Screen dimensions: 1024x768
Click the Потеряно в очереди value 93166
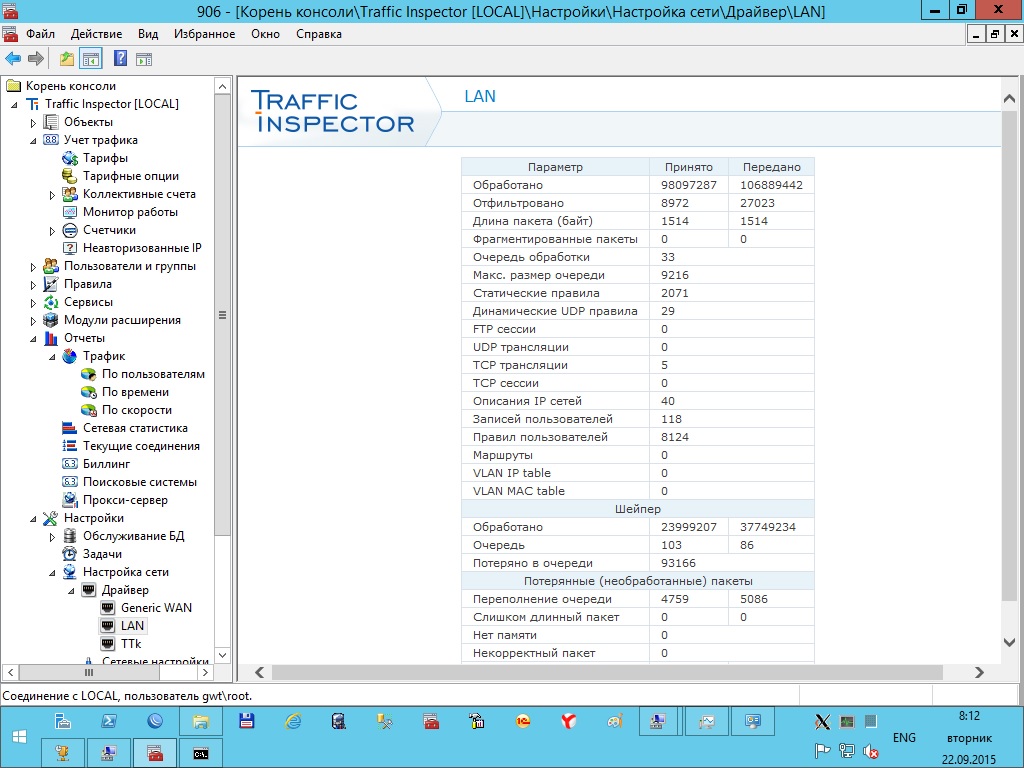678,563
